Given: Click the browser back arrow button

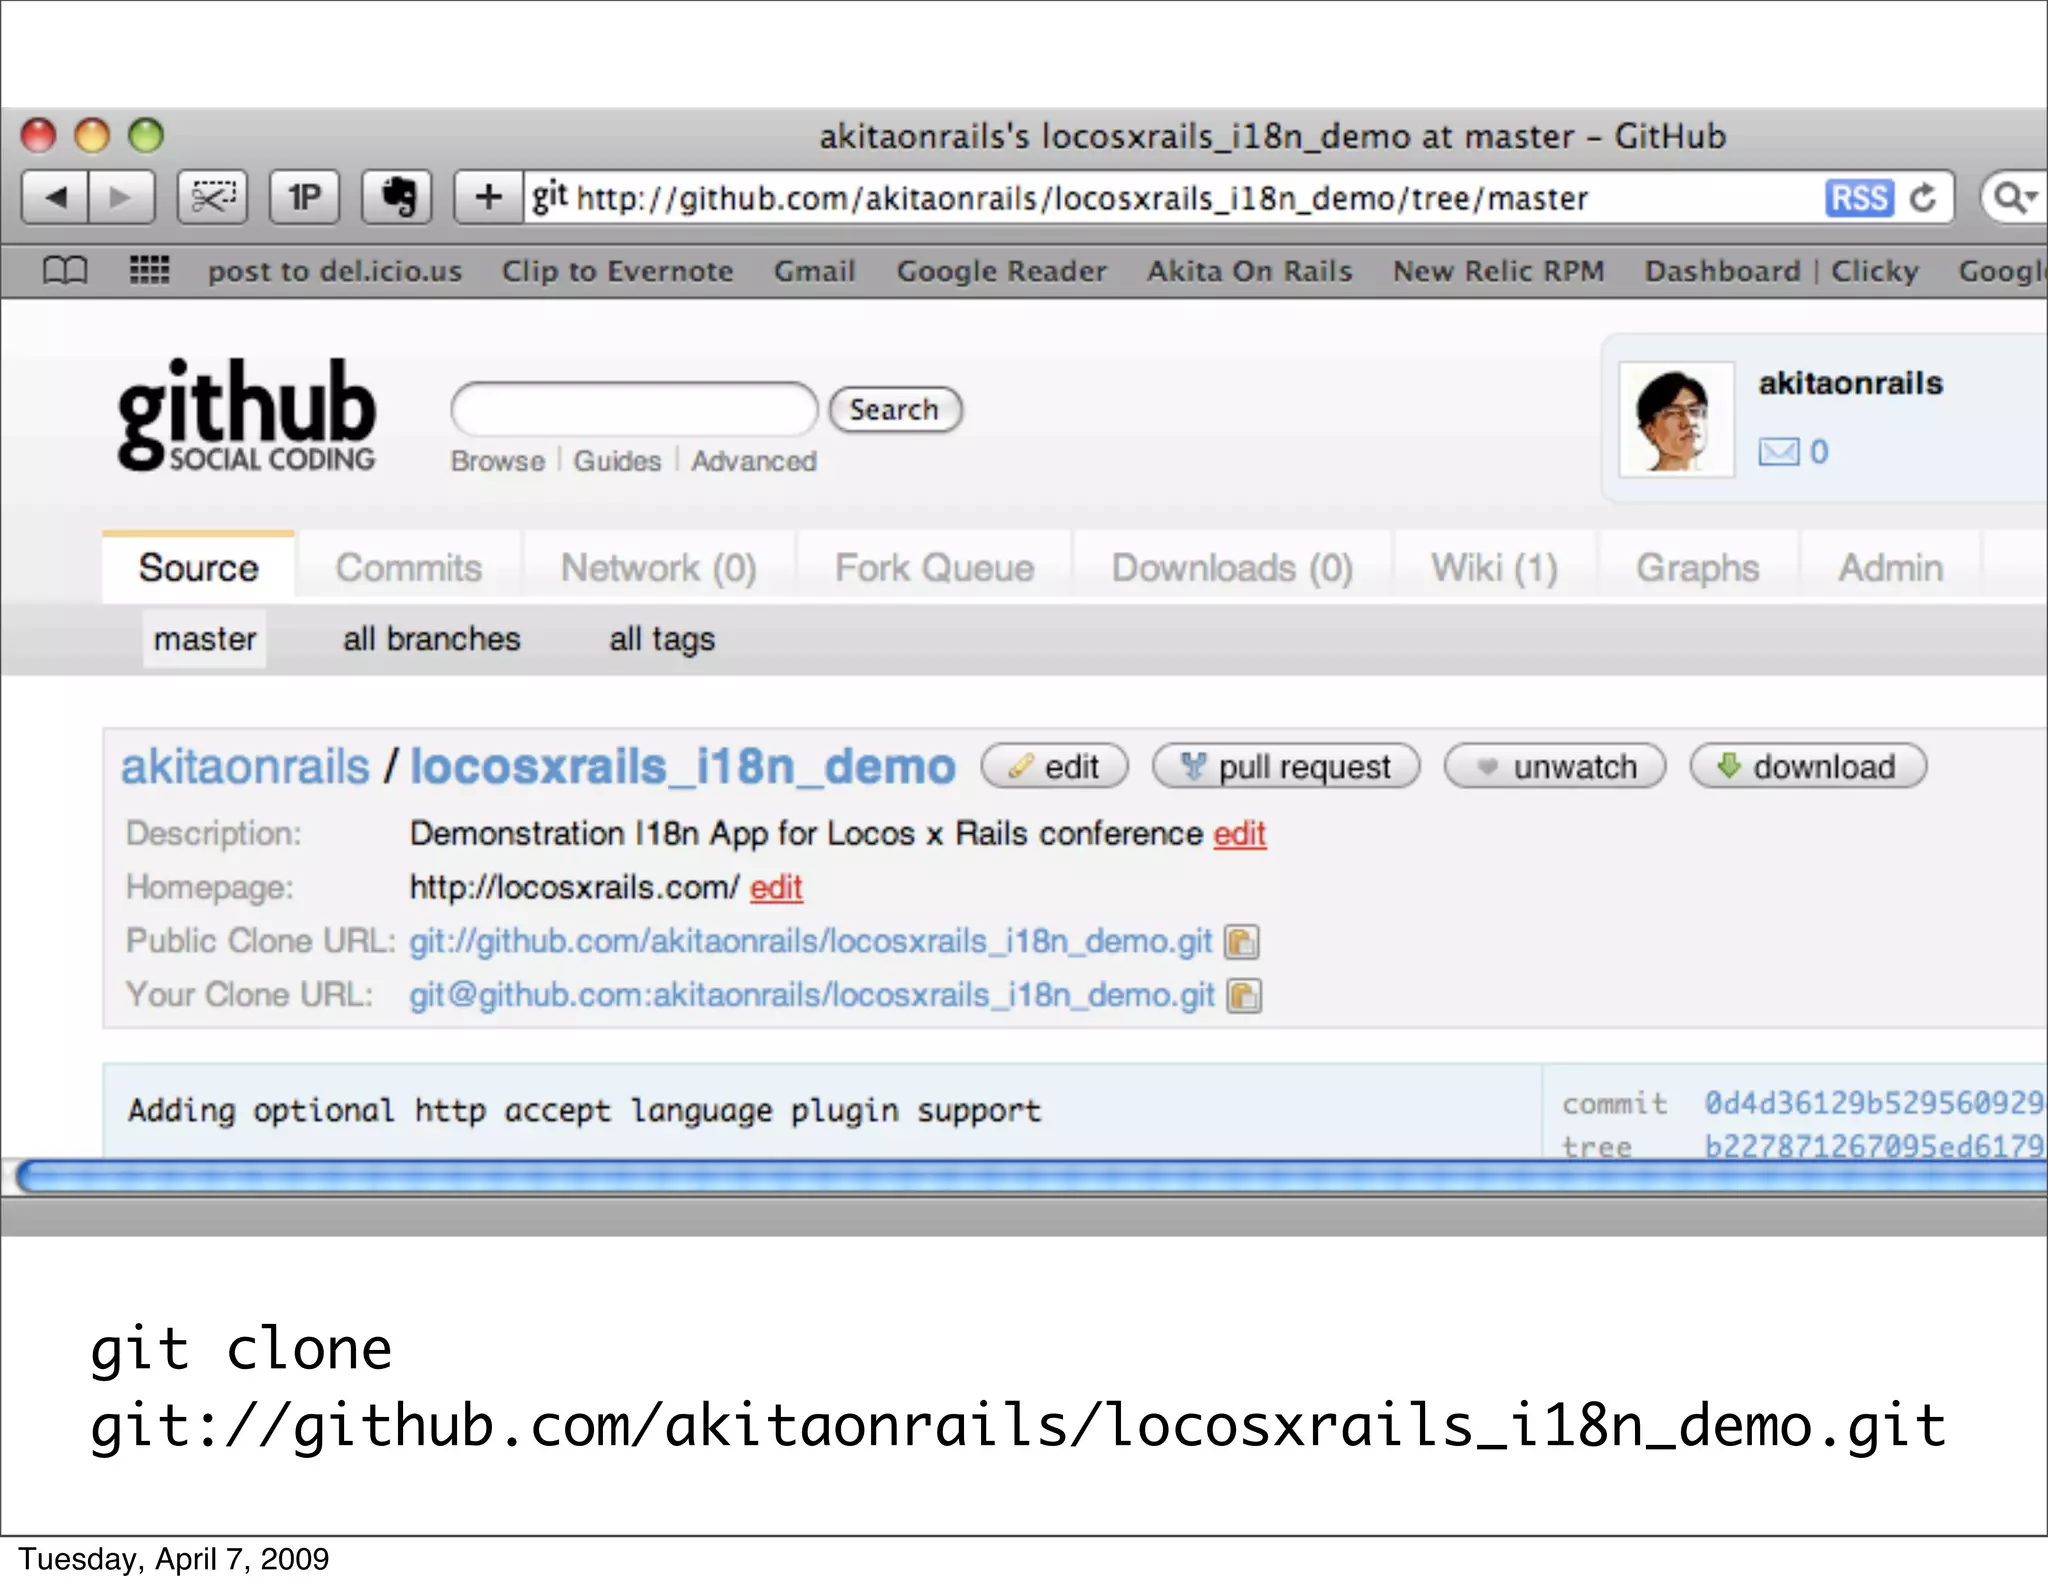Looking at the screenshot, I should tap(56, 197).
